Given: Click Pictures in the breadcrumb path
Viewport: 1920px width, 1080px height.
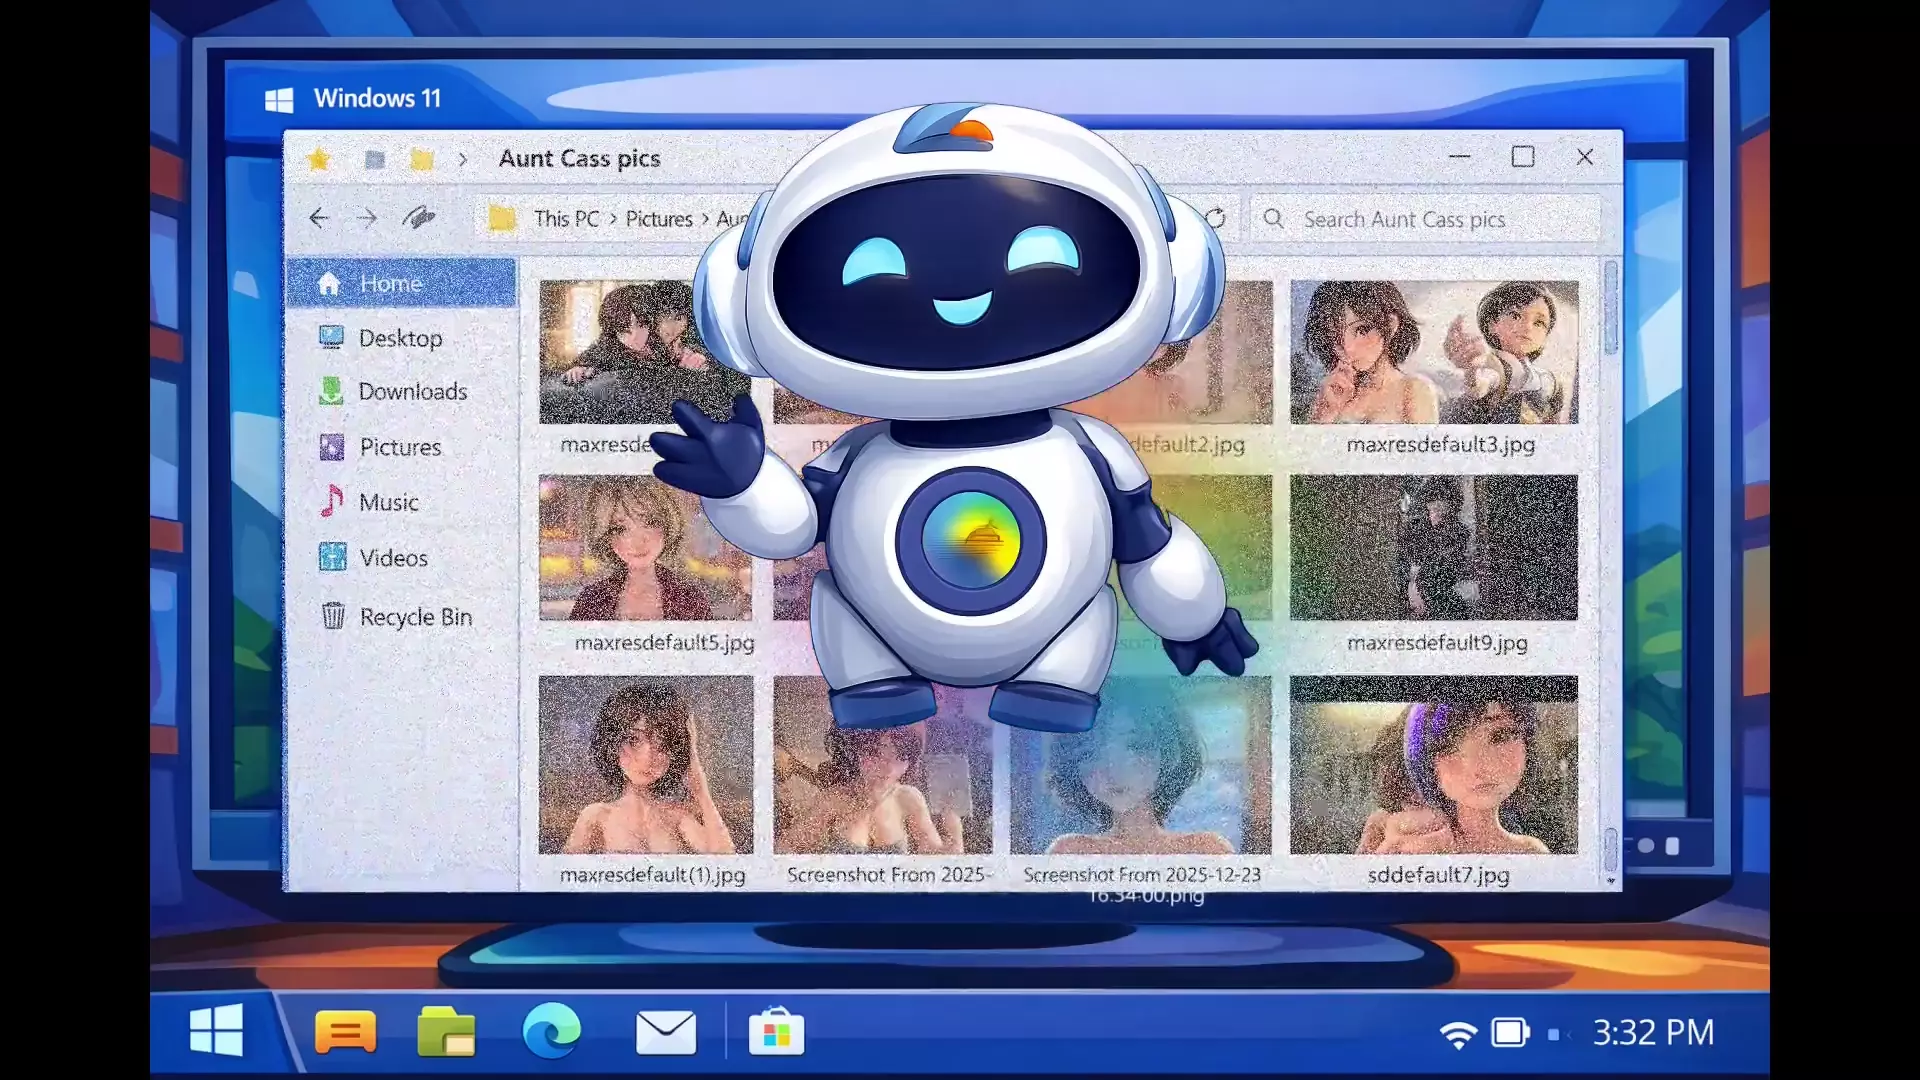Looking at the screenshot, I should pyautogui.click(x=658, y=219).
